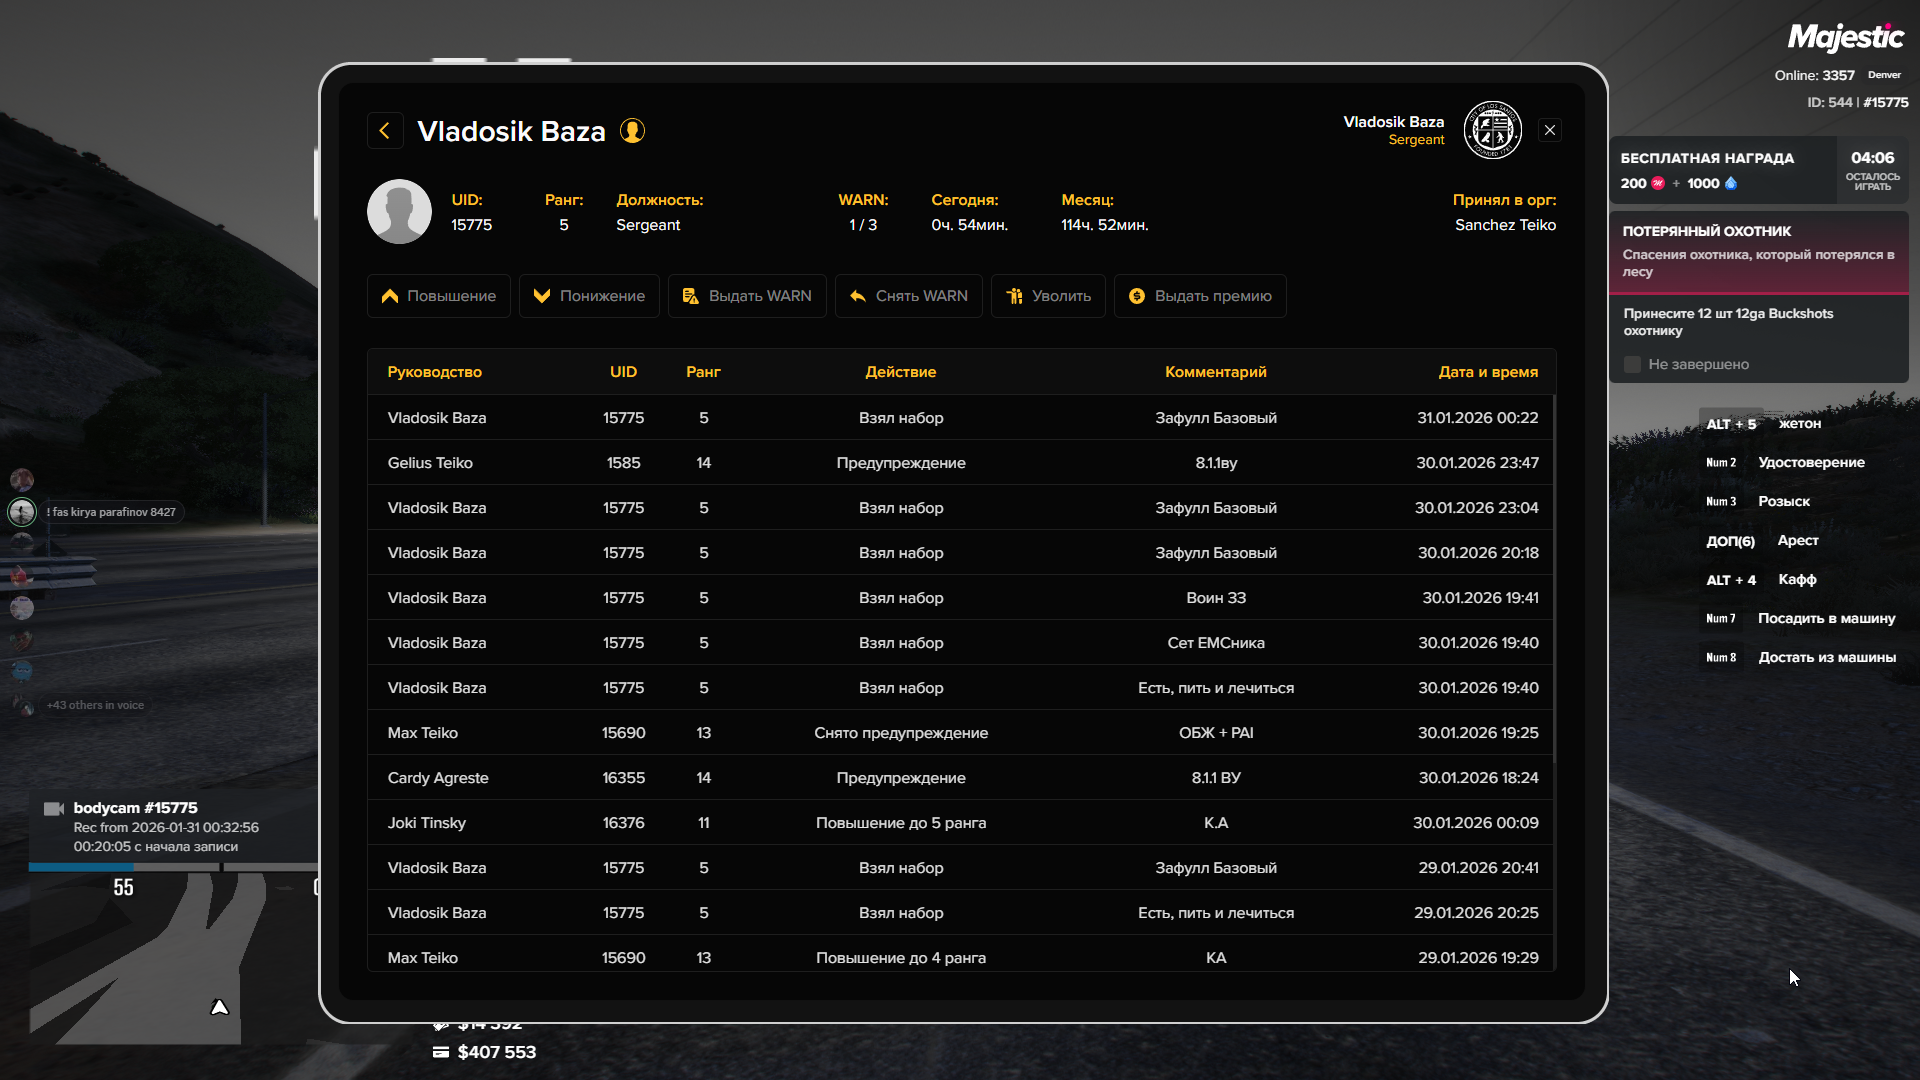This screenshot has width=1920, height=1080.
Task: Click the grey profile avatar picture
Action: (399, 212)
